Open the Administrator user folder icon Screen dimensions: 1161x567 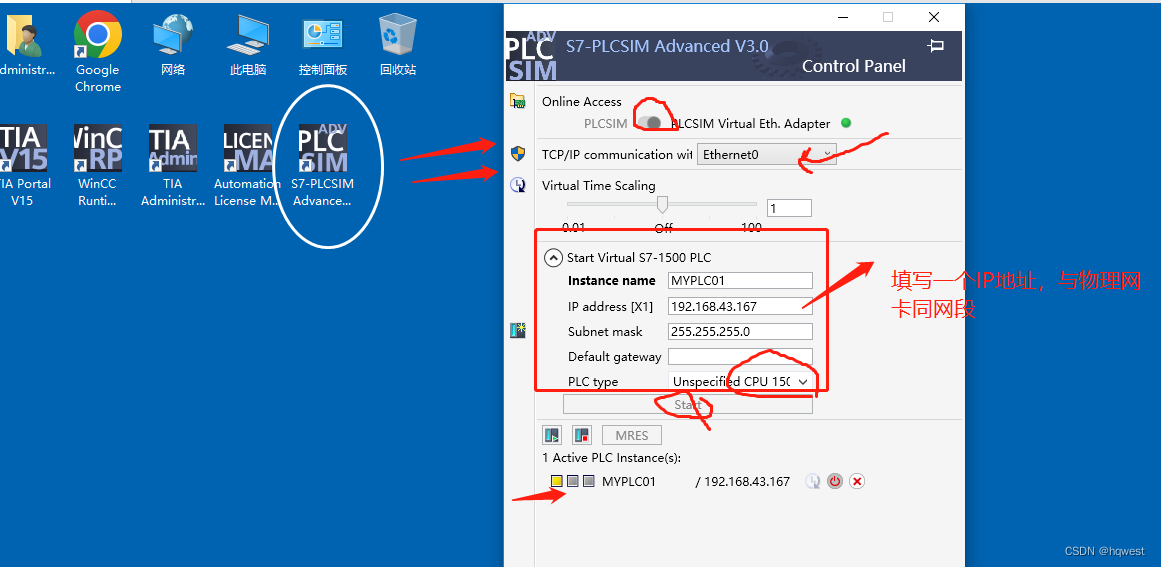(24, 44)
